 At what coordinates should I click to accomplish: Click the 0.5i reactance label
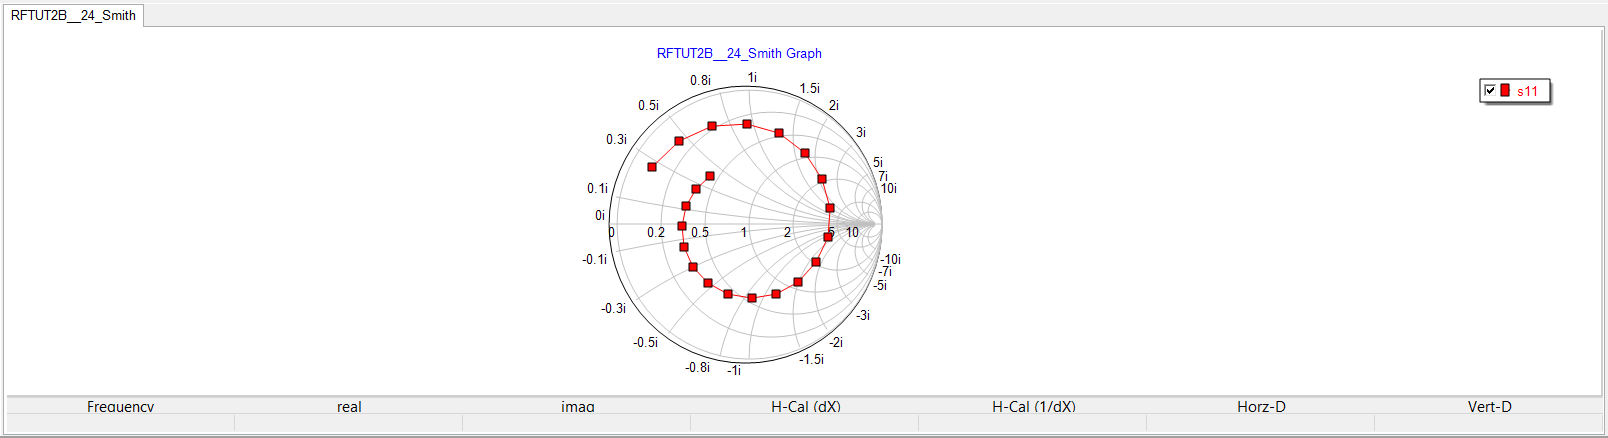(x=648, y=105)
